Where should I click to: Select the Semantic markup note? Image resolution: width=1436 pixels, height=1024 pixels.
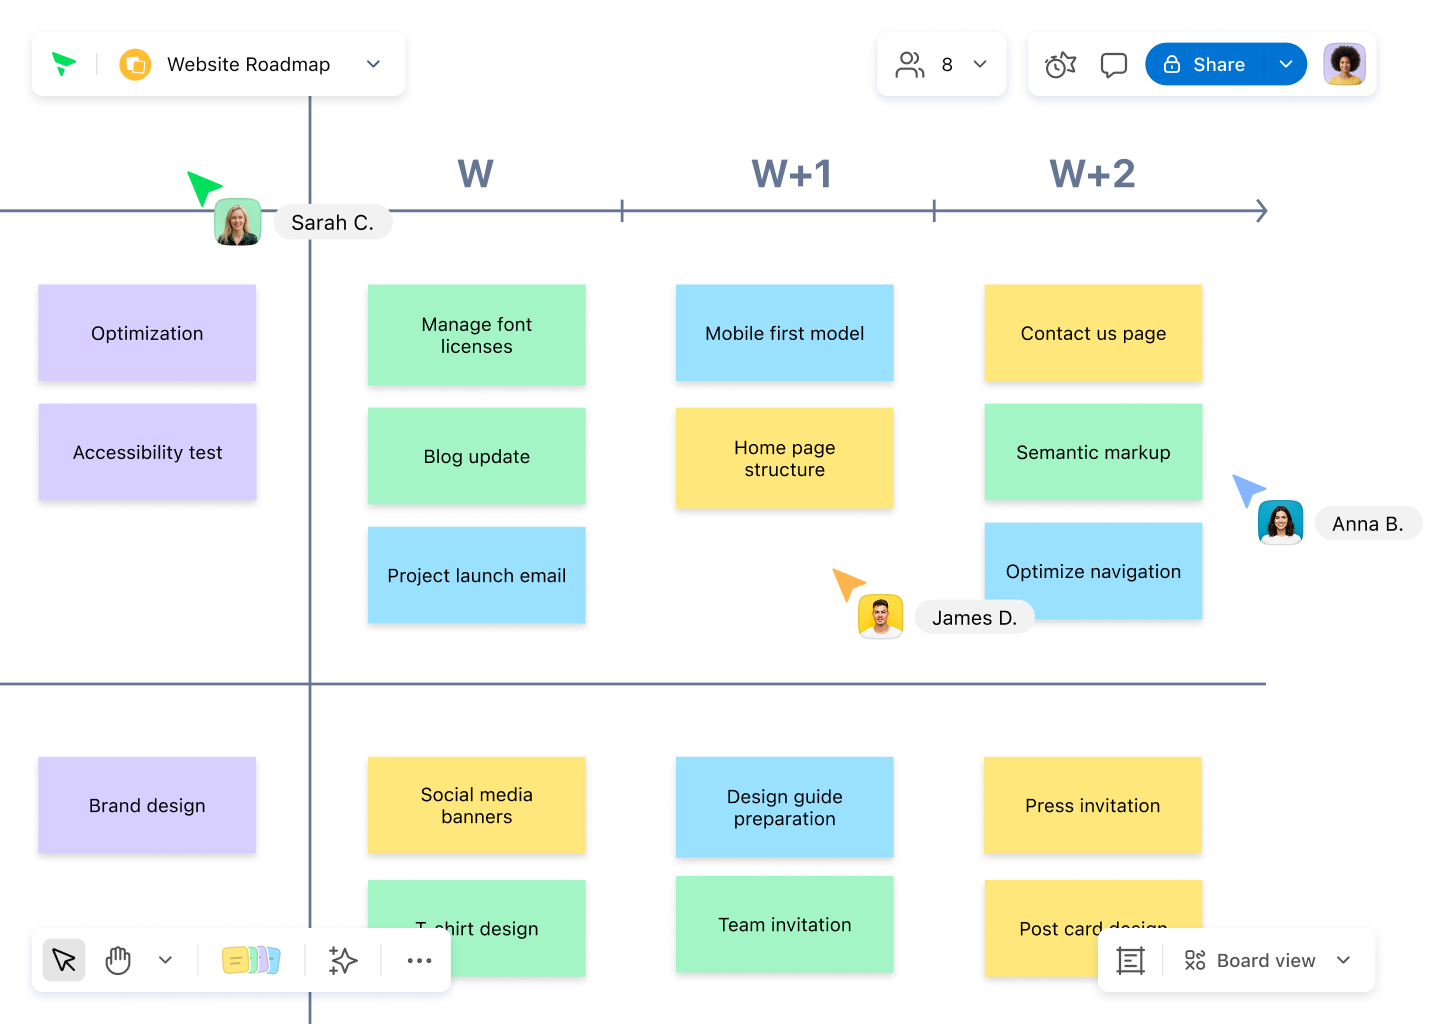click(x=1093, y=452)
